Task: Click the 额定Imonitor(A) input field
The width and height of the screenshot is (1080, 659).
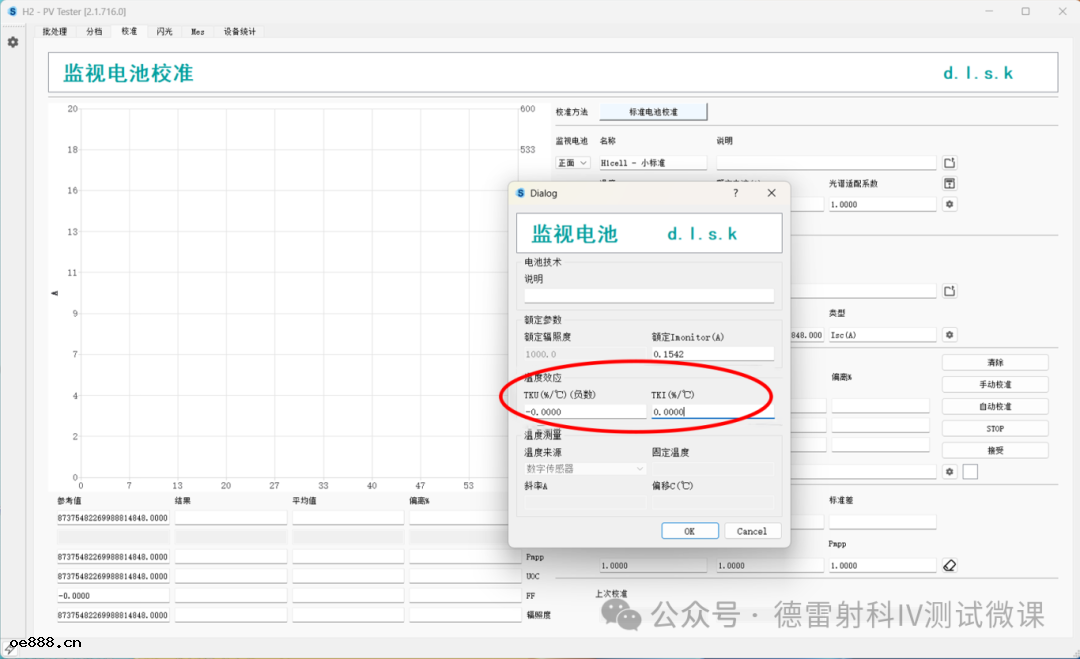Action: [x=712, y=354]
